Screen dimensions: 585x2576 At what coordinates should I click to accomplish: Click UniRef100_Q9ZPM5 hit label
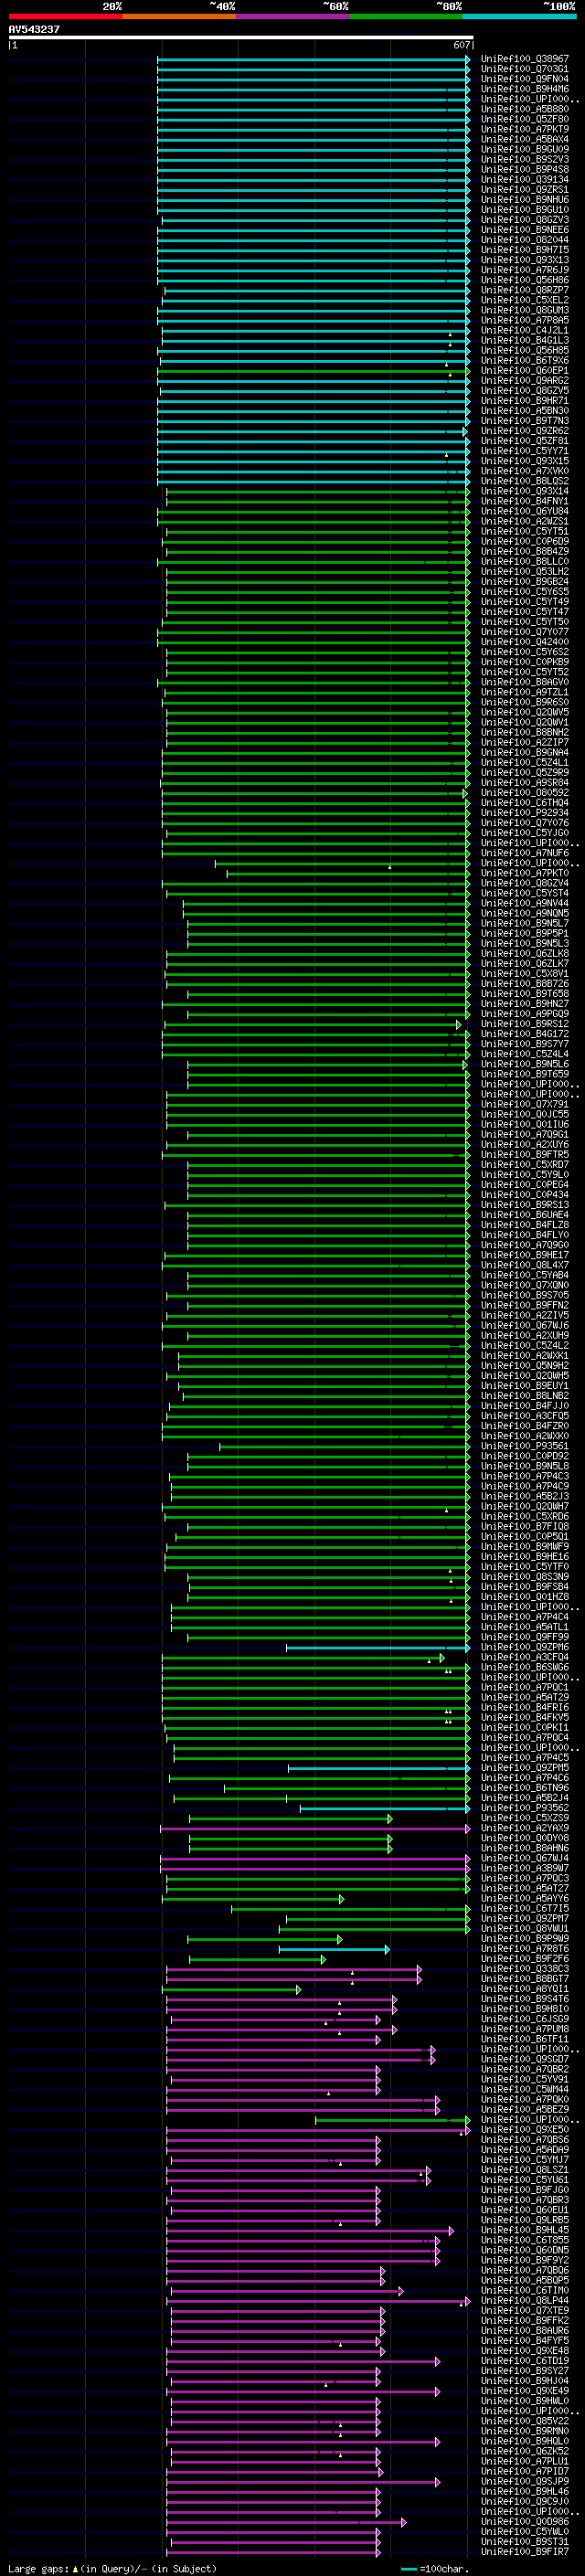tap(525, 1768)
